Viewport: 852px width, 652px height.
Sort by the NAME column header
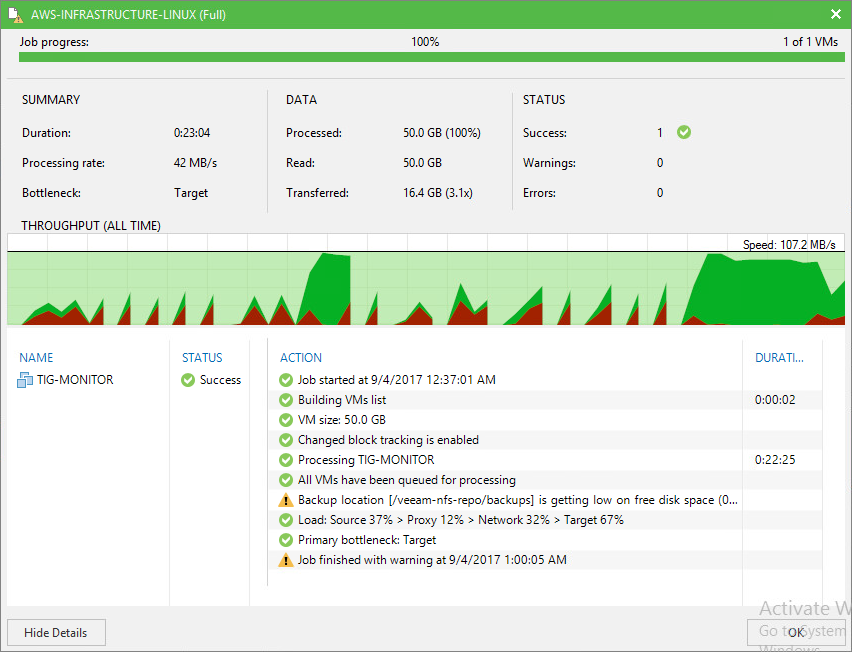36,358
